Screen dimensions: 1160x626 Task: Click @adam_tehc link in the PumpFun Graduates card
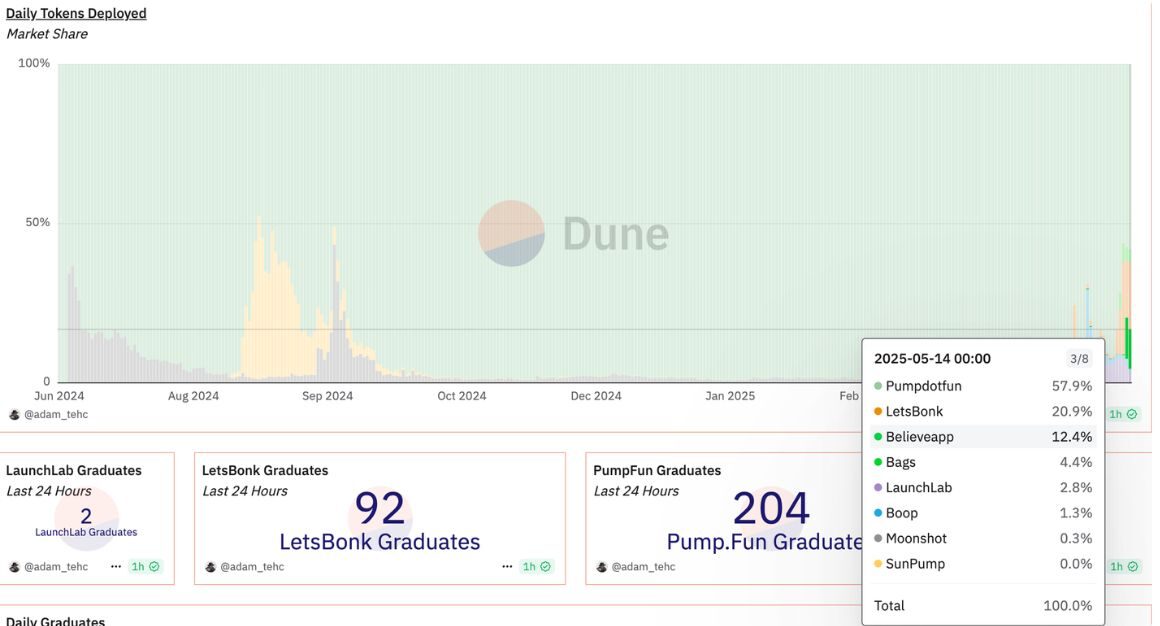644,567
